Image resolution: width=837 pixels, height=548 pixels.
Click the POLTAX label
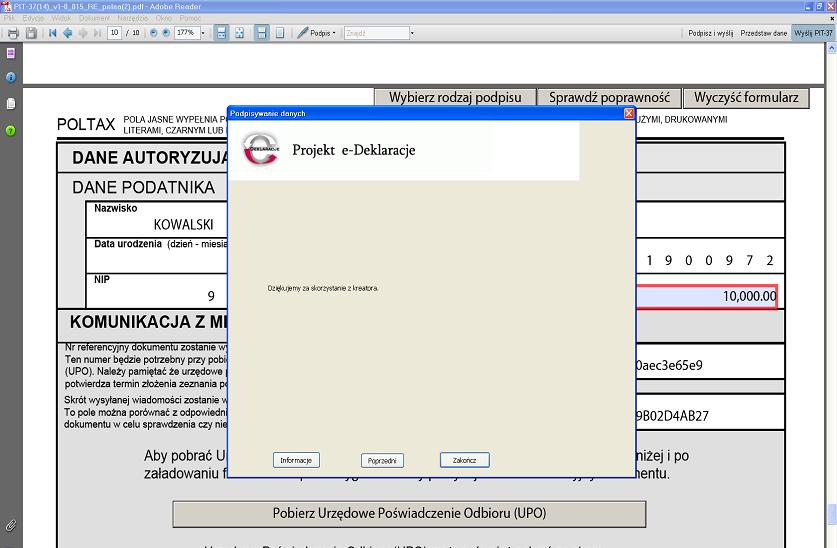[86, 124]
